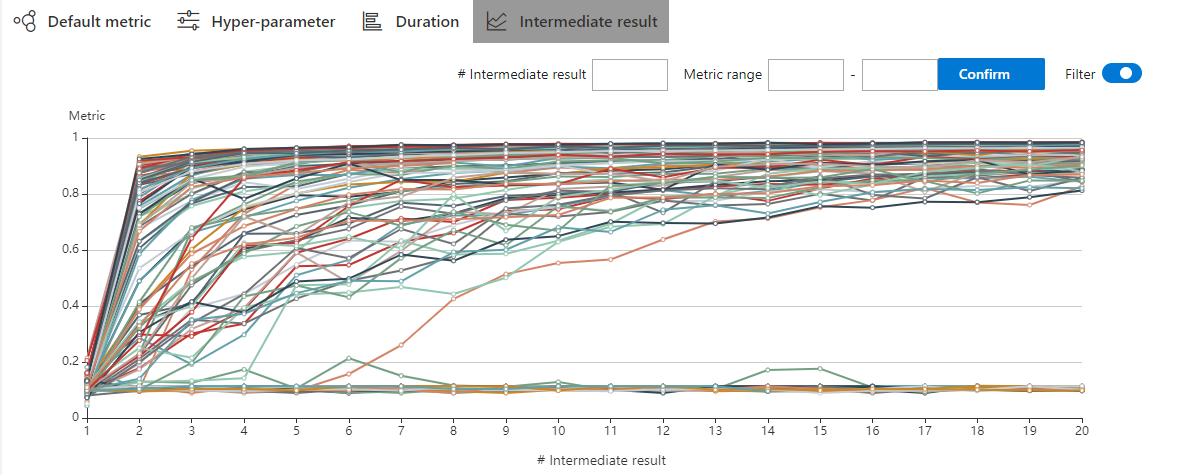Screen dimensions: 1180x475
Task: Switch to the Default metric tab
Action: pyautogui.click(x=99, y=21)
